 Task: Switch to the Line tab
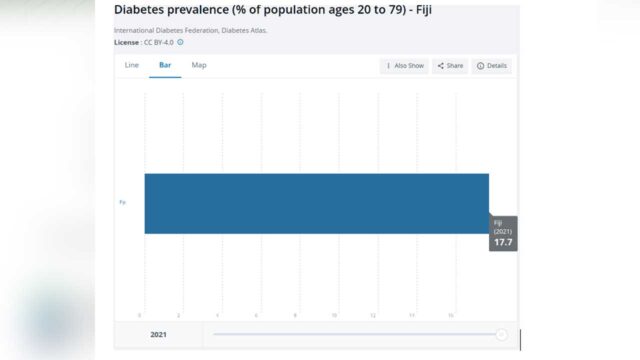[x=132, y=65]
